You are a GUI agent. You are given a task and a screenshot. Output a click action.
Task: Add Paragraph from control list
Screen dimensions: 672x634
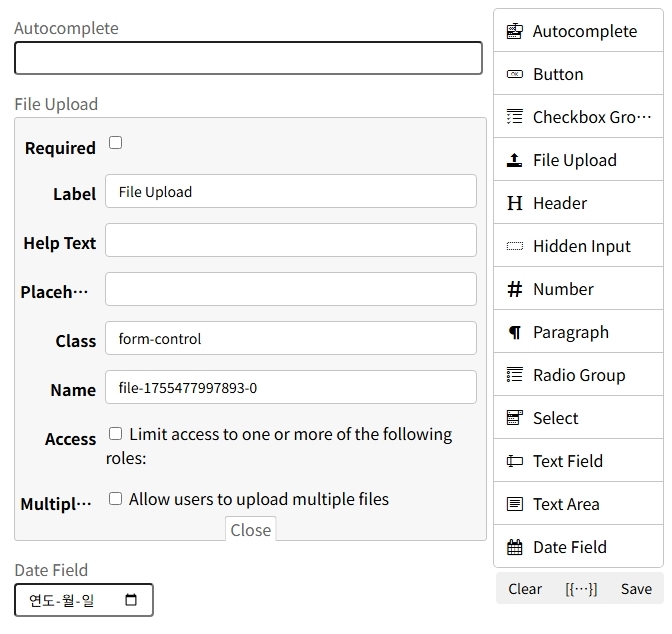[x=578, y=332]
